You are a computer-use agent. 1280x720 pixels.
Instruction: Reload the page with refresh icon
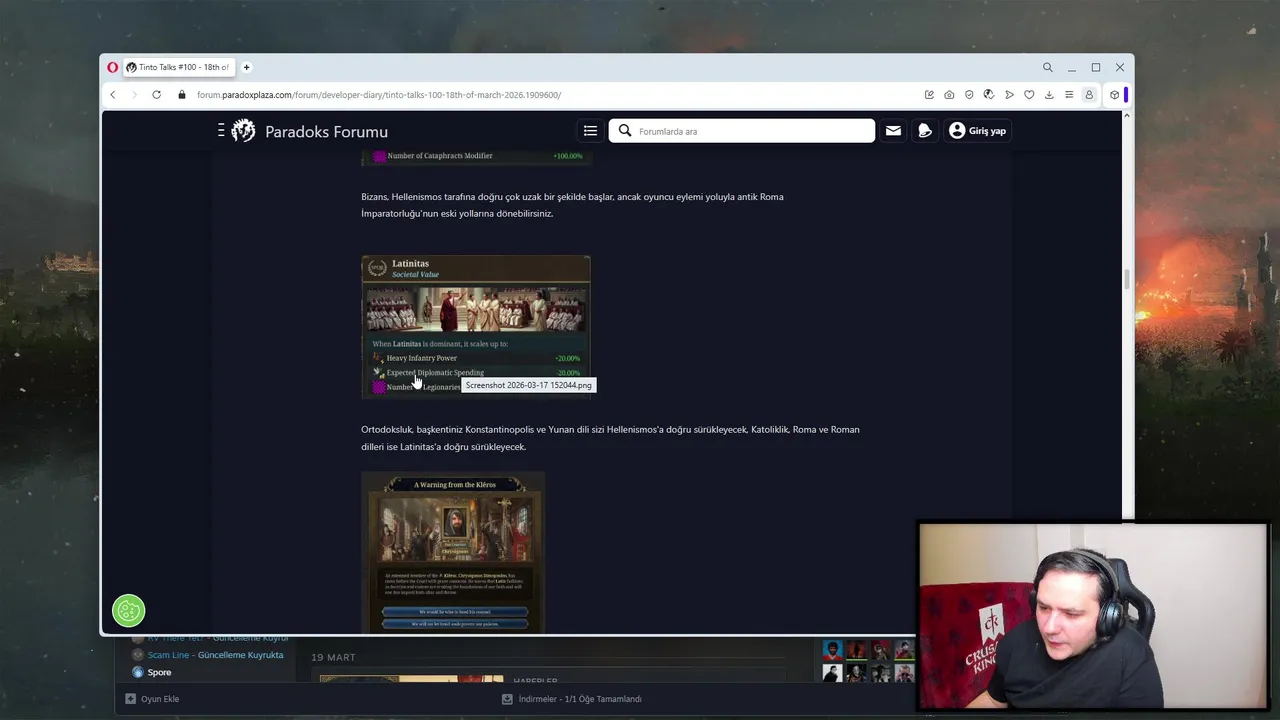[156, 95]
